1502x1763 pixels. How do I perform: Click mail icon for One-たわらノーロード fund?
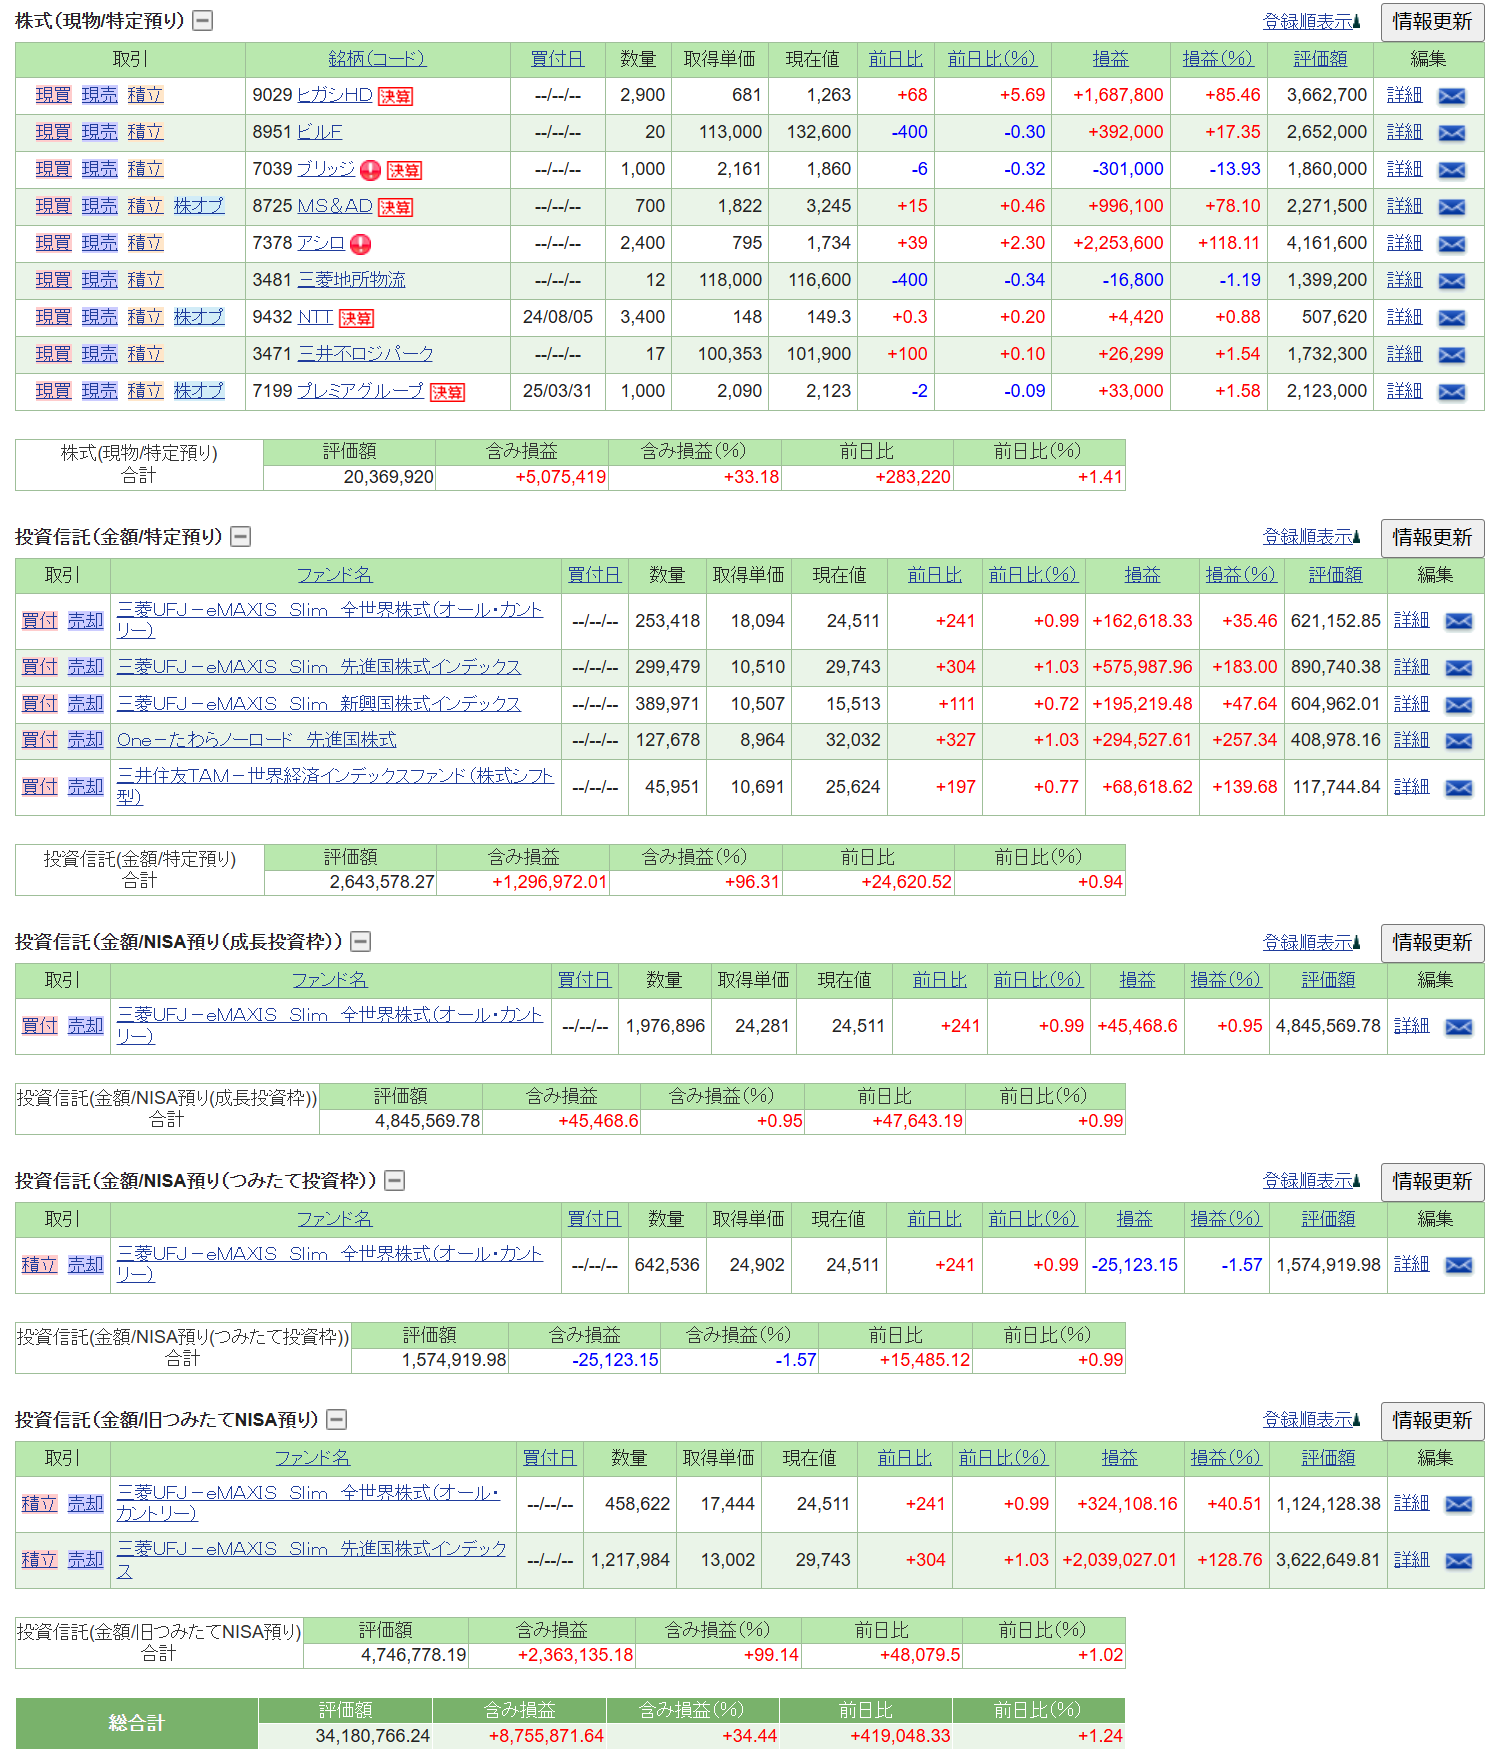tap(1459, 741)
